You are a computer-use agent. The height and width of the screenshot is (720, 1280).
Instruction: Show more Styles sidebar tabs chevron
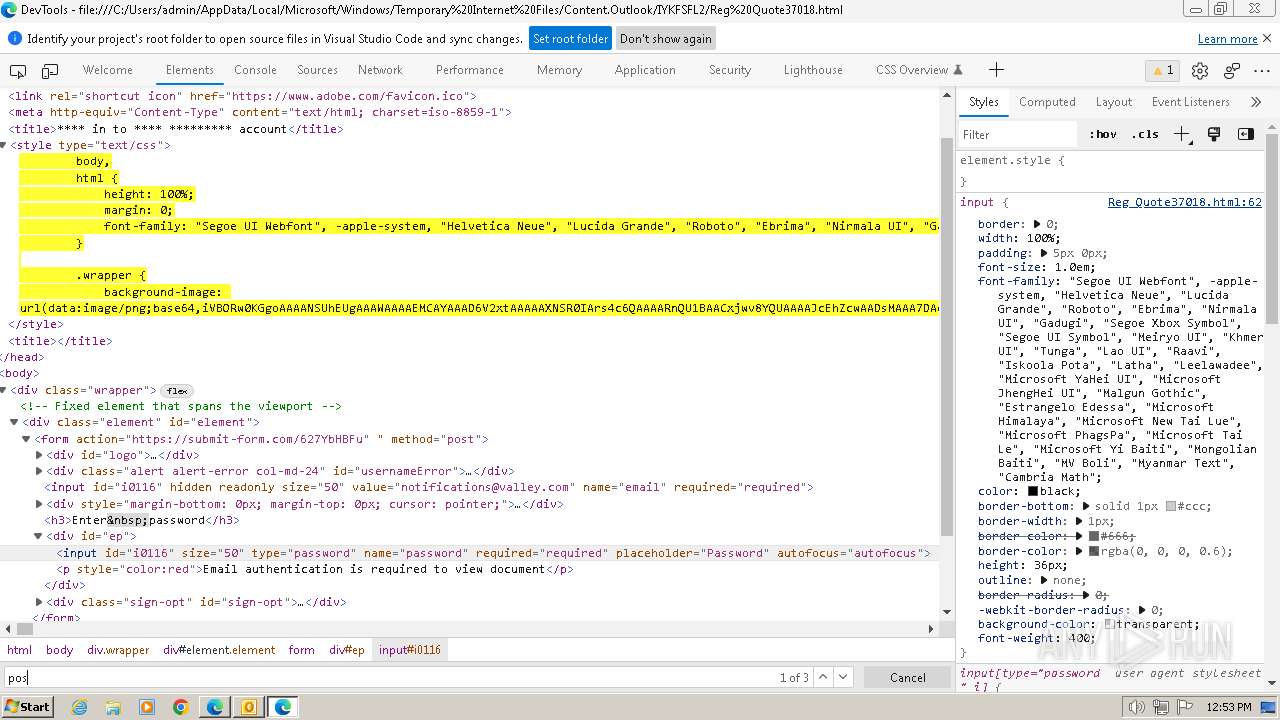click(1256, 102)
